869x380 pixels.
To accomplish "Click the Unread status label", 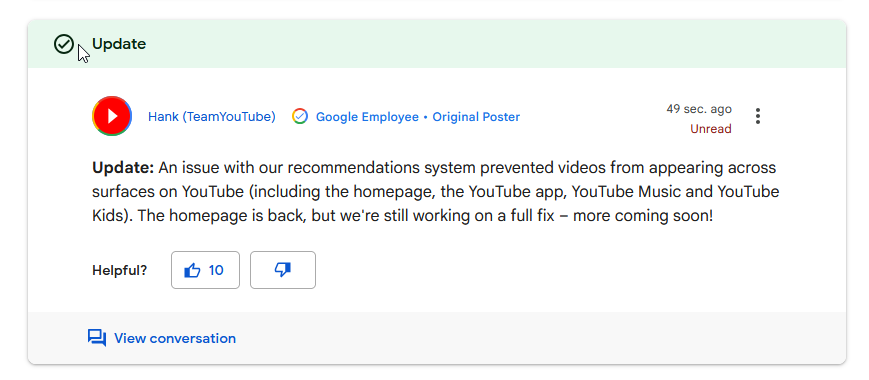I will coord(710,129).
